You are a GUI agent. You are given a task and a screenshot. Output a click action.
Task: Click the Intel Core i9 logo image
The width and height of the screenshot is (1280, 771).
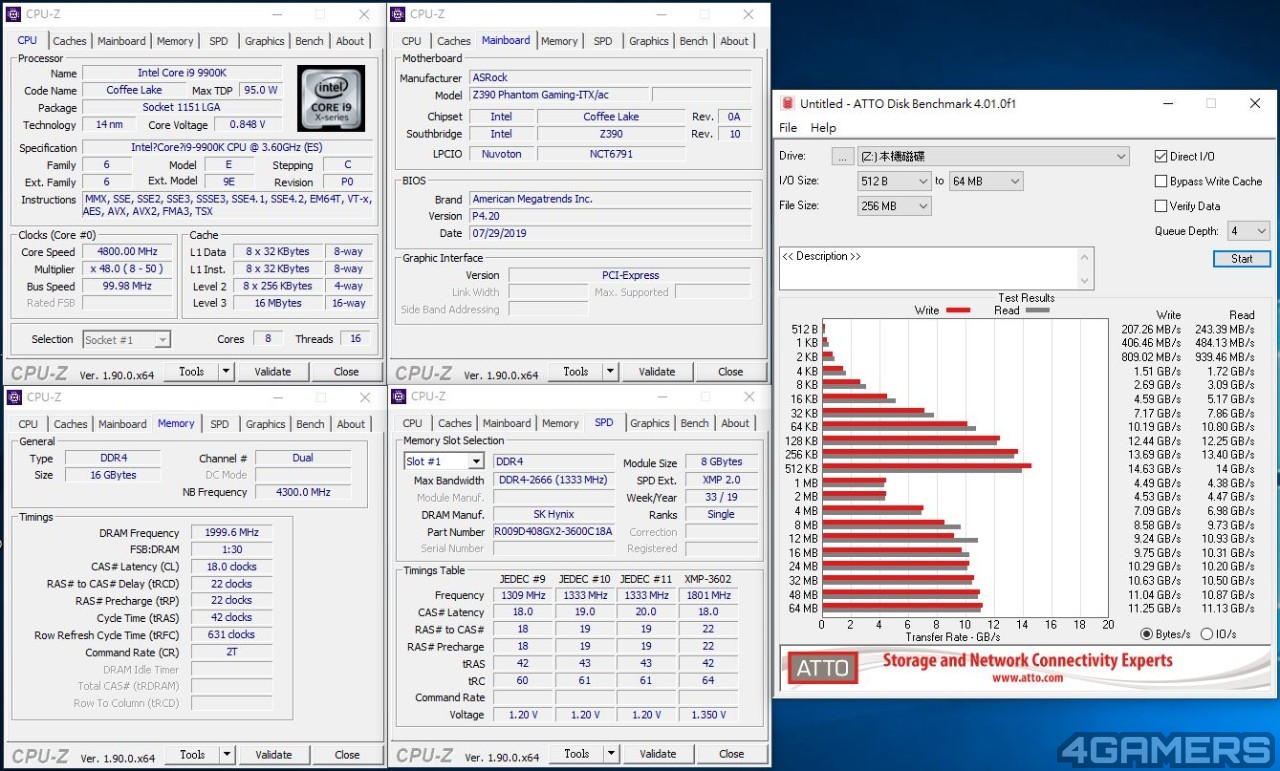(331, 98)
